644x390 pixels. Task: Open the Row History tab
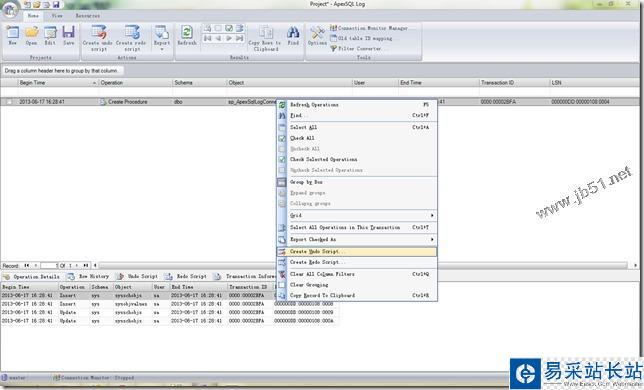point(89,277)
